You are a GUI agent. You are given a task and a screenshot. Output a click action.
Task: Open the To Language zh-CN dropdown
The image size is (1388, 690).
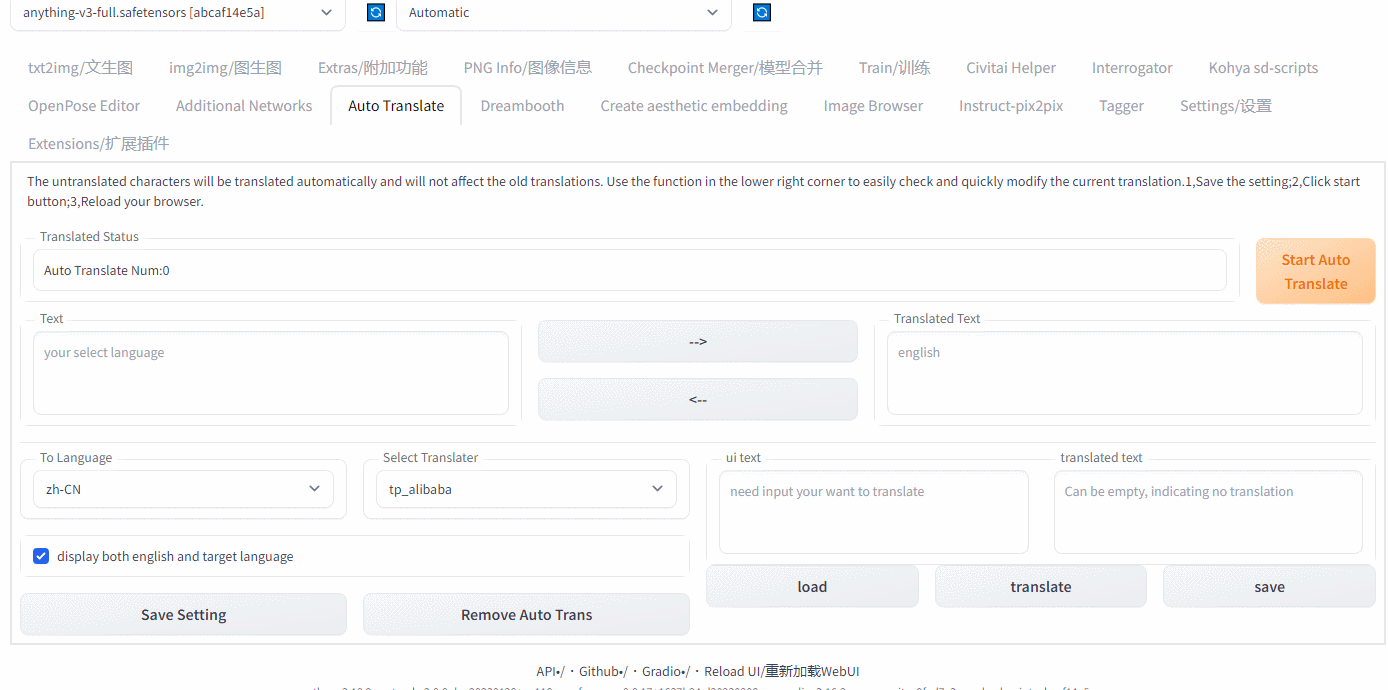[x=183, y=489]
